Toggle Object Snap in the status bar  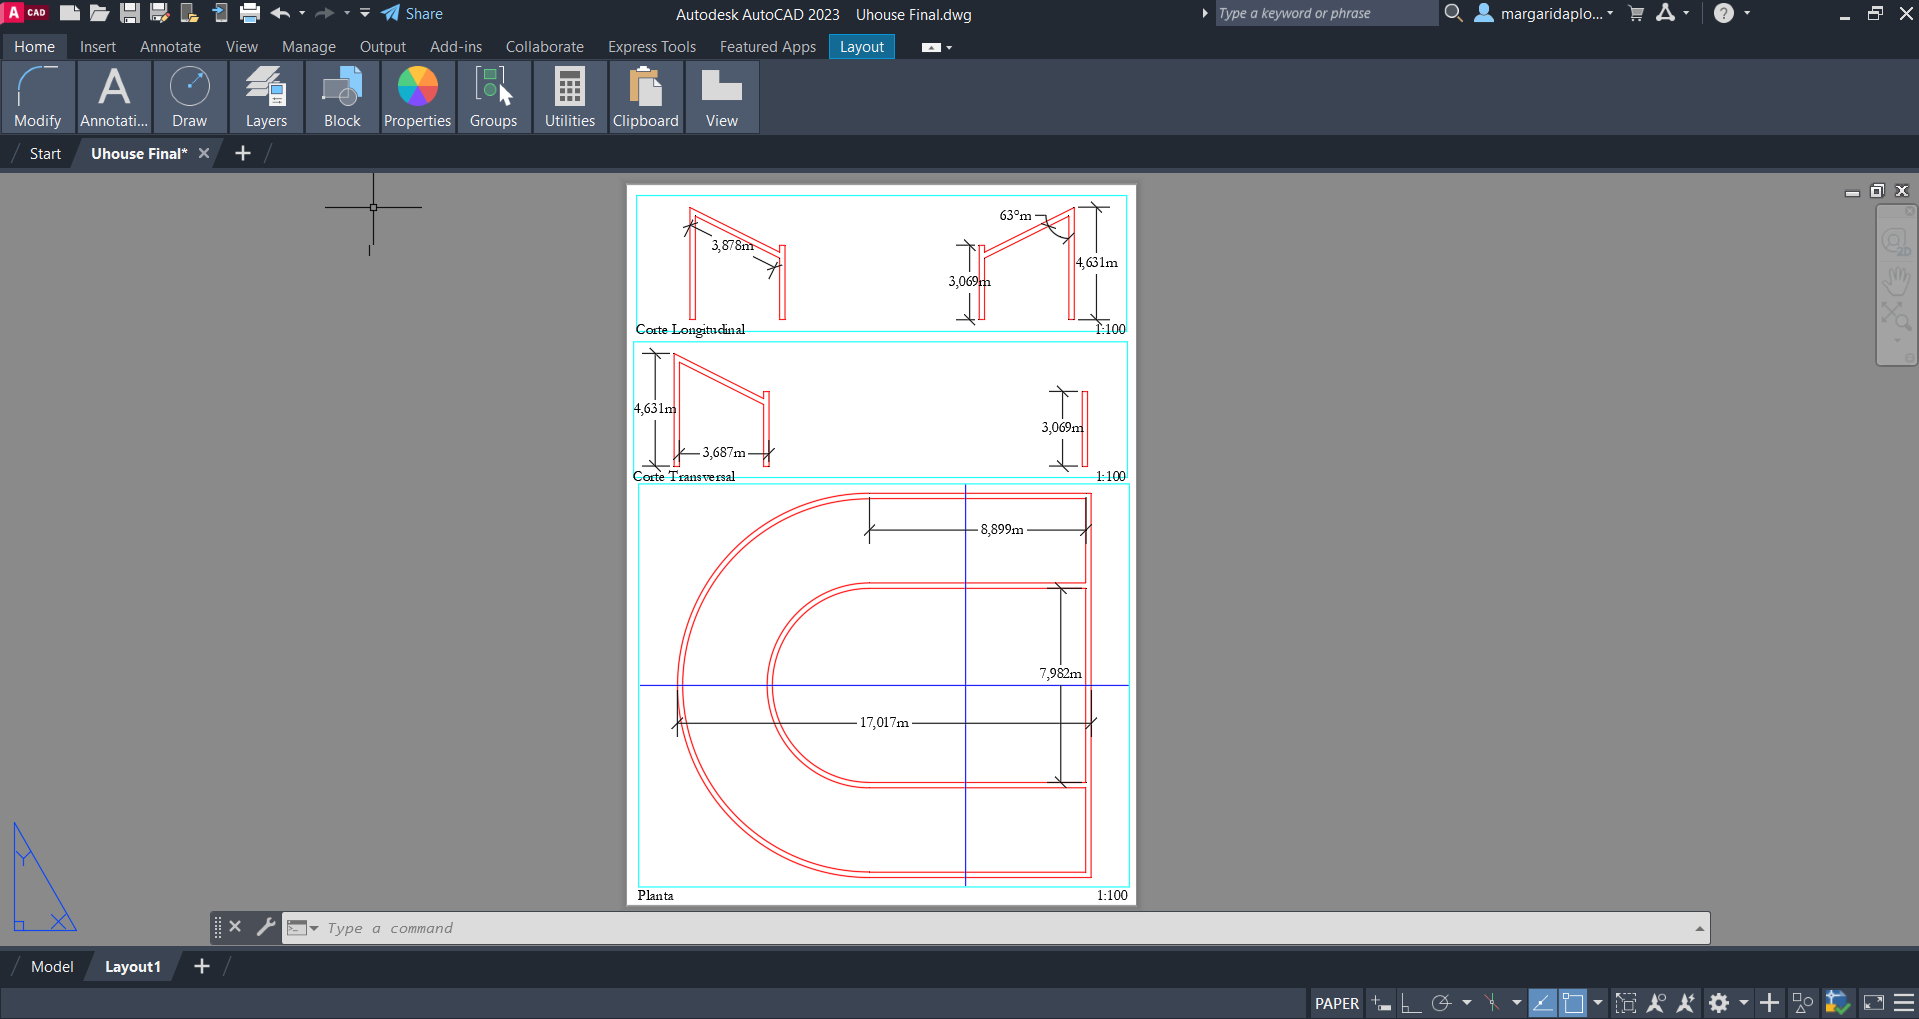(1573, 1003)
